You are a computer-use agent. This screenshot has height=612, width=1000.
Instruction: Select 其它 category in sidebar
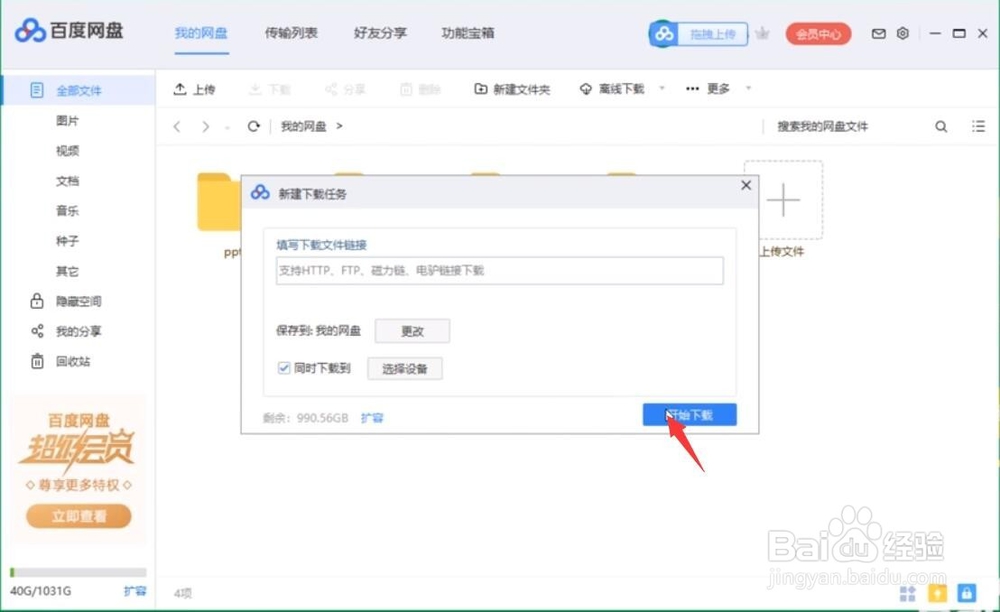click(x=67, y=271)
